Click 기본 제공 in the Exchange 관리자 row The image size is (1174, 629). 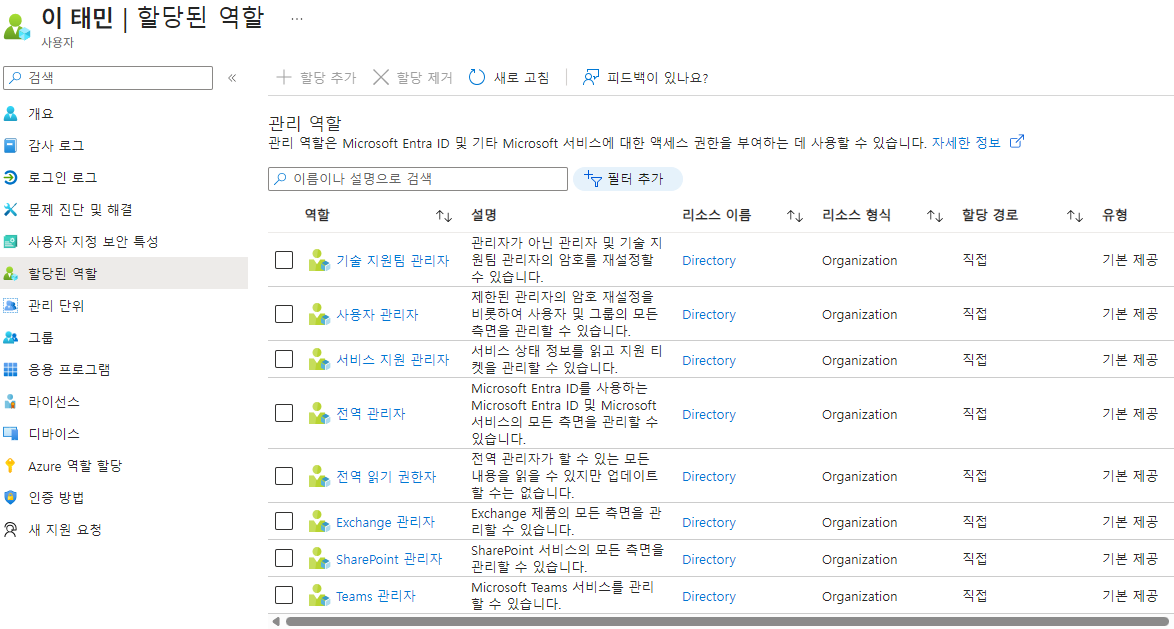(x=1130, y=521)
